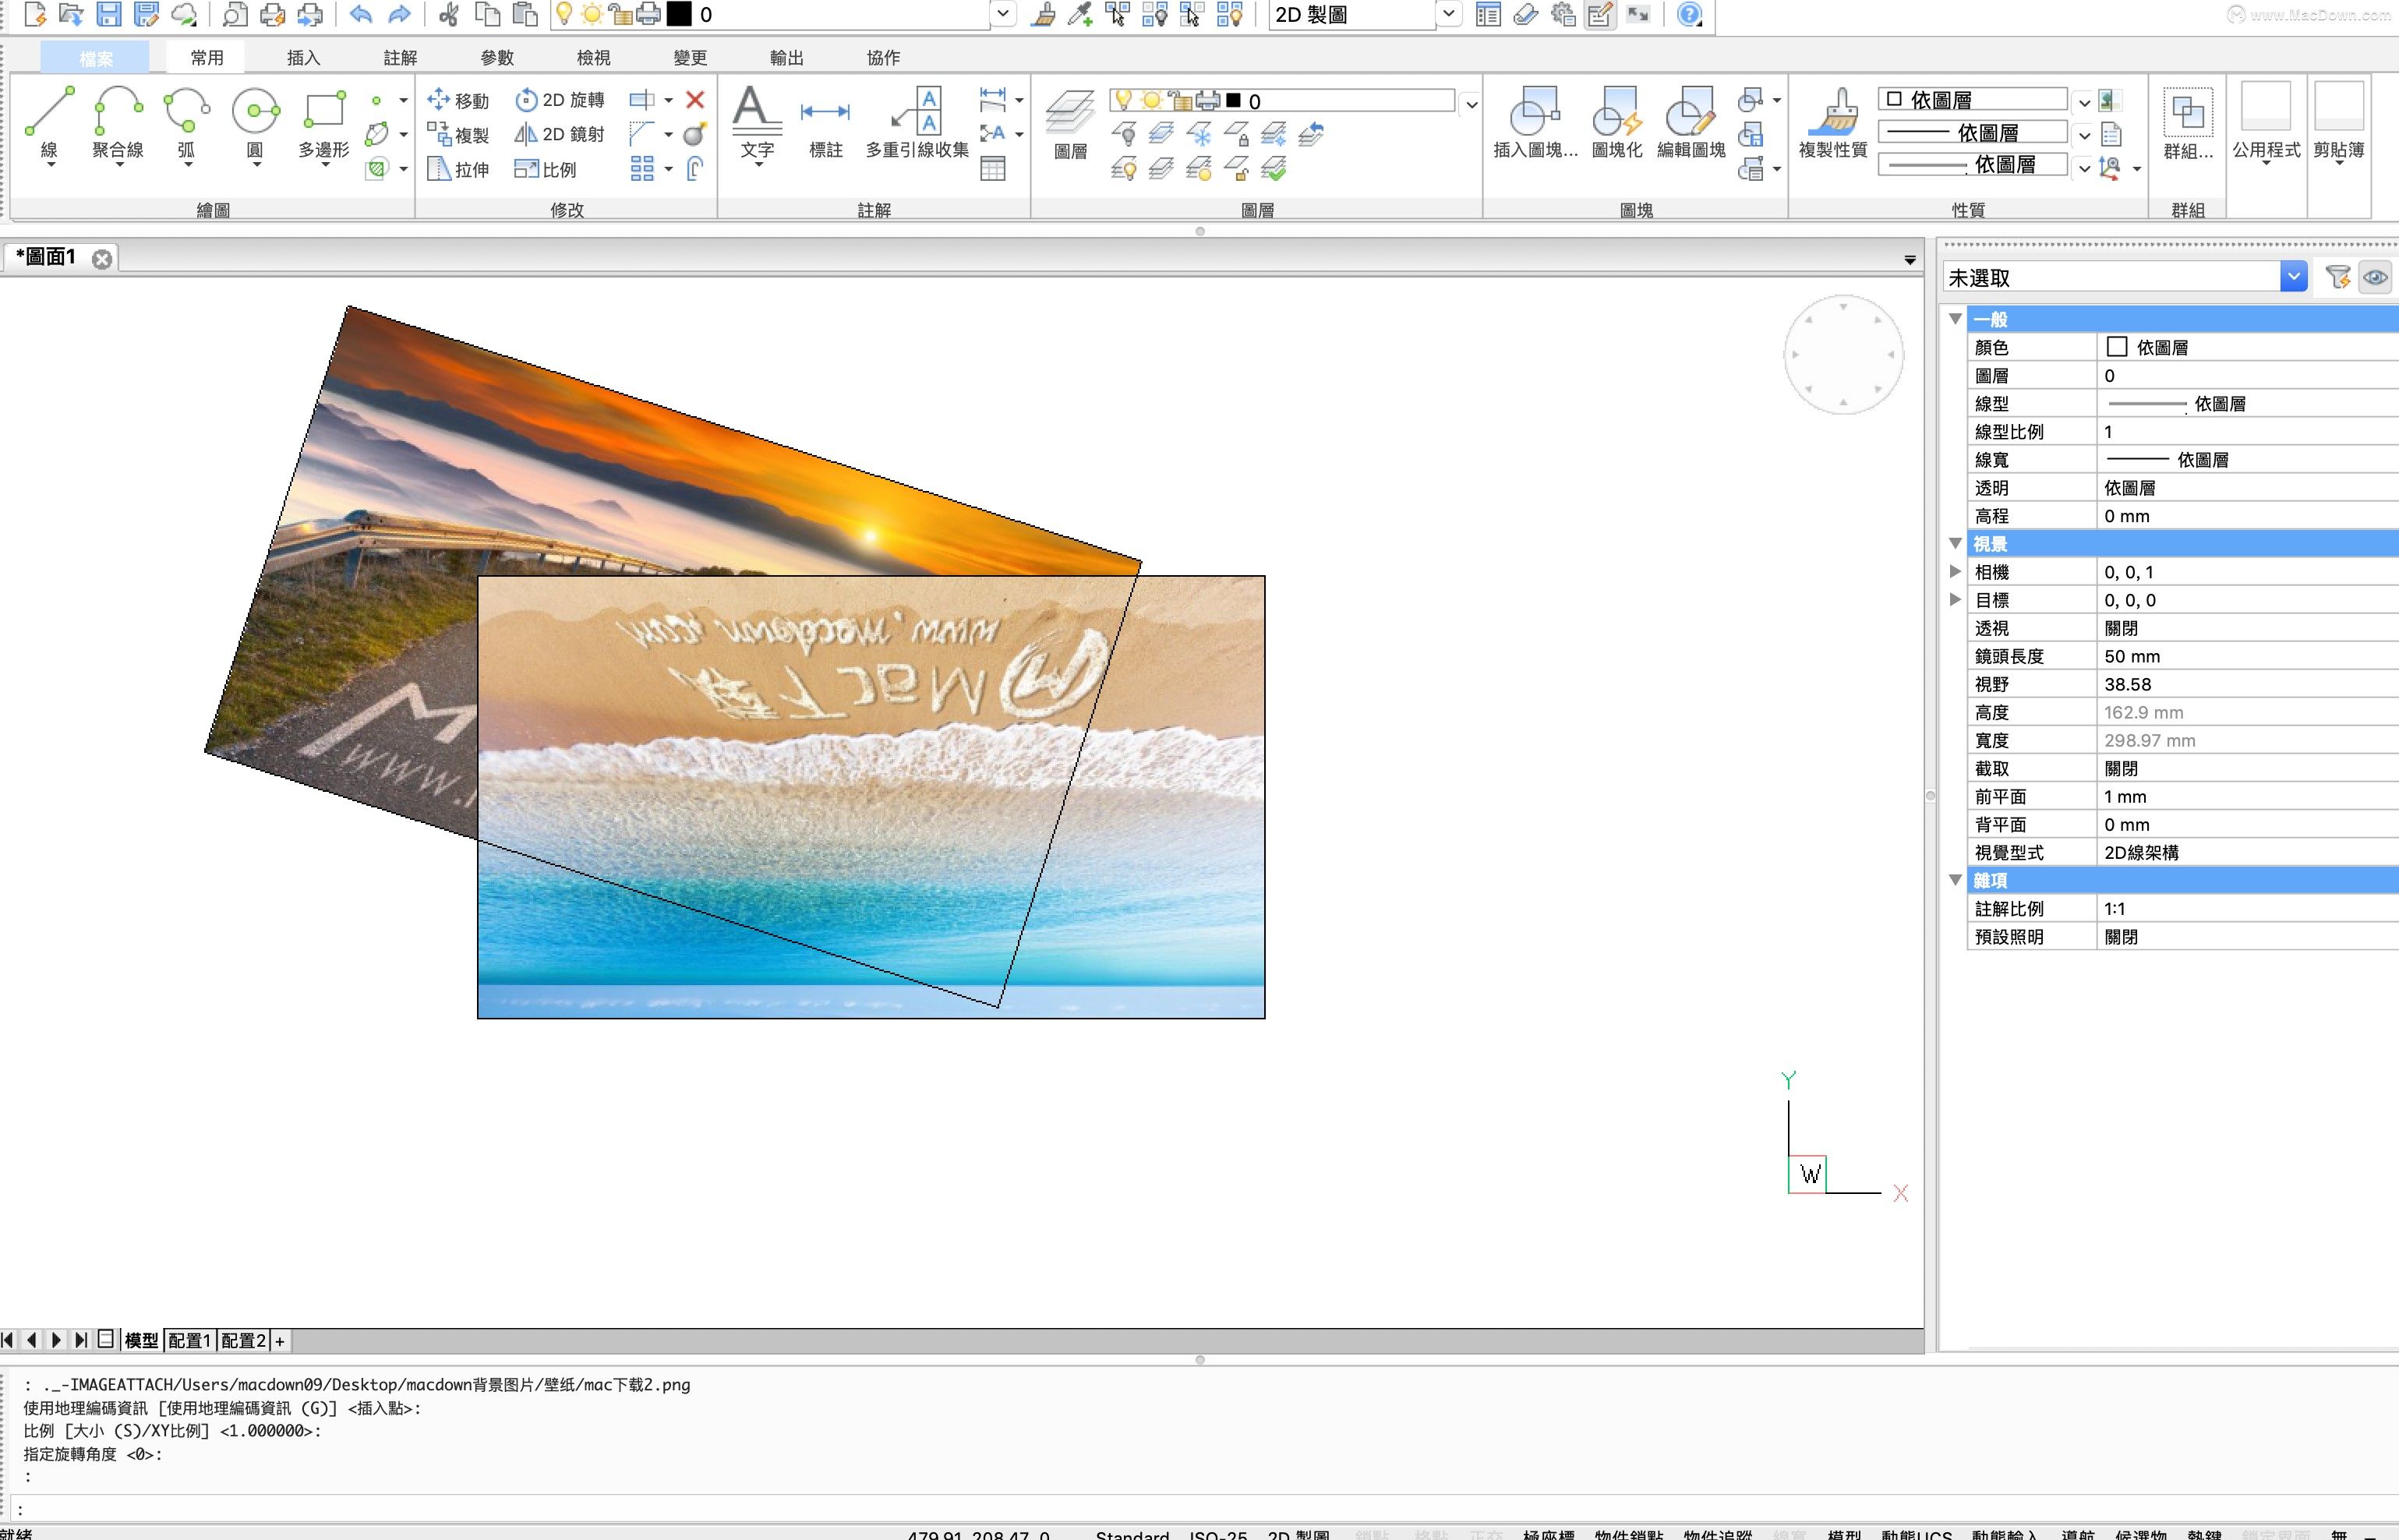Open the top toolbar layer dropdown arrow
Image resolution: width=2399 pixels, height=1540 pixels.
point(1003,14)
